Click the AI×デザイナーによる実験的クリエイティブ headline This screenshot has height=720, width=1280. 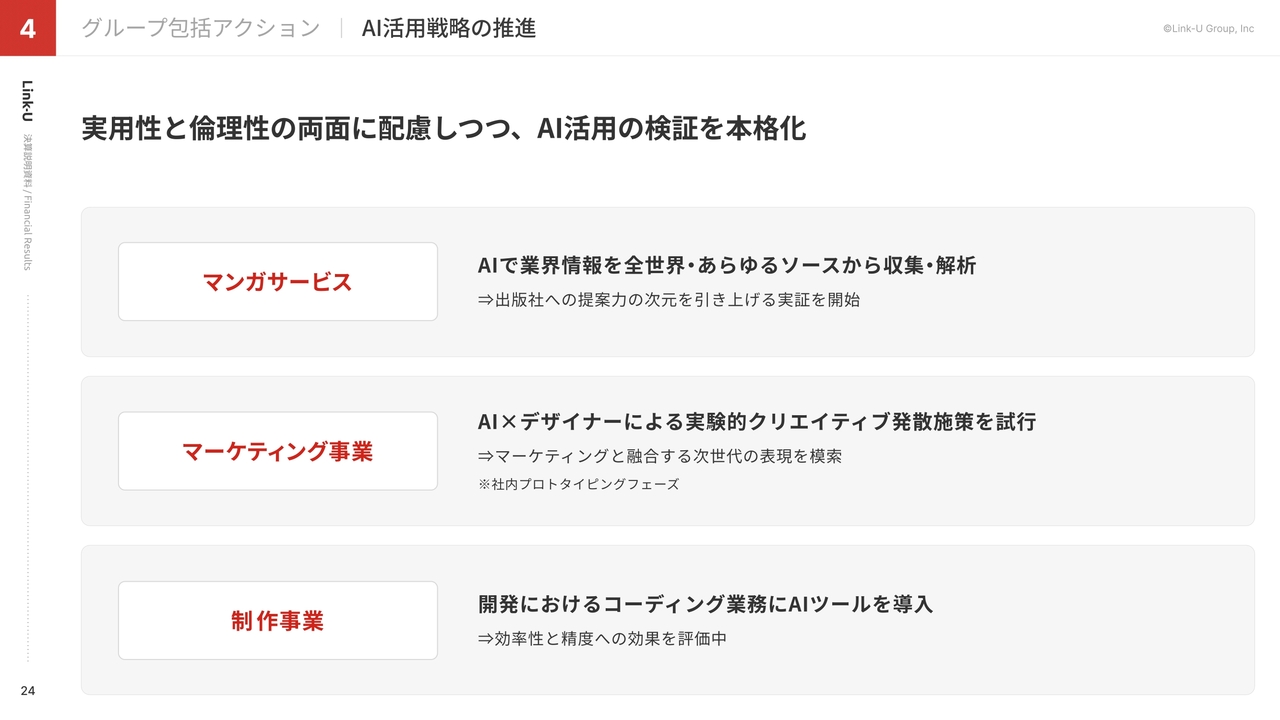(x=757, y=422)
